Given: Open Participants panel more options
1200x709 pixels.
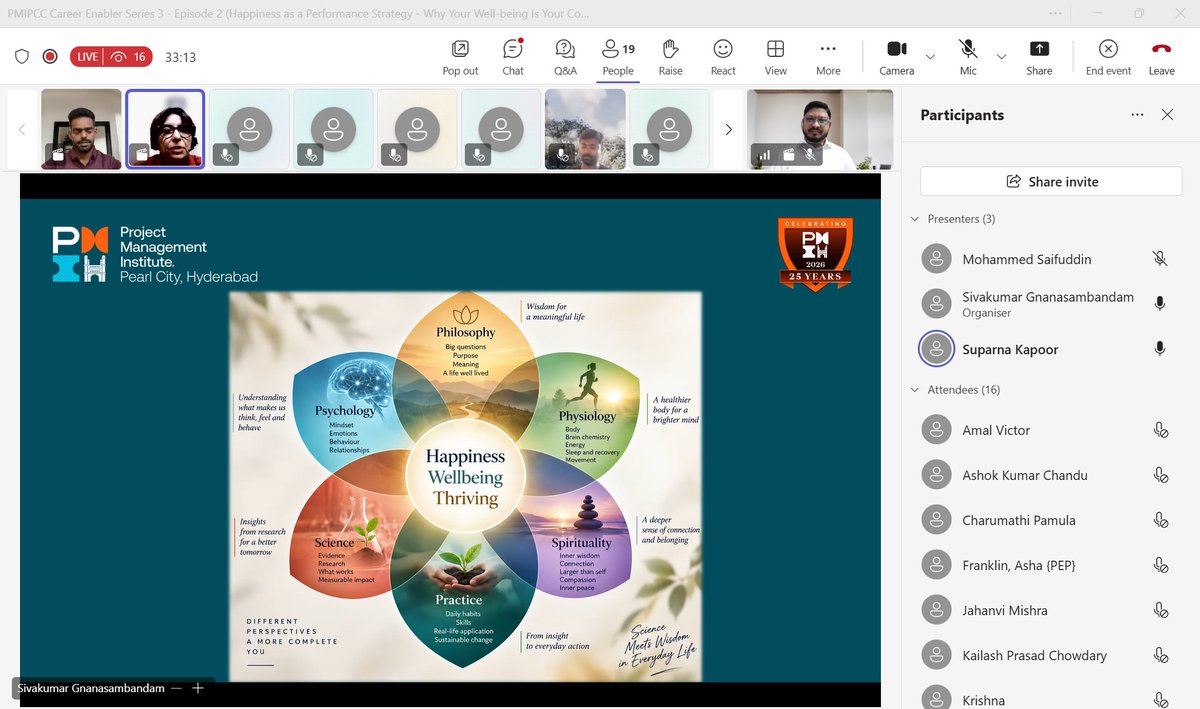Looking at the screenshot, I should click(1137, 115).
